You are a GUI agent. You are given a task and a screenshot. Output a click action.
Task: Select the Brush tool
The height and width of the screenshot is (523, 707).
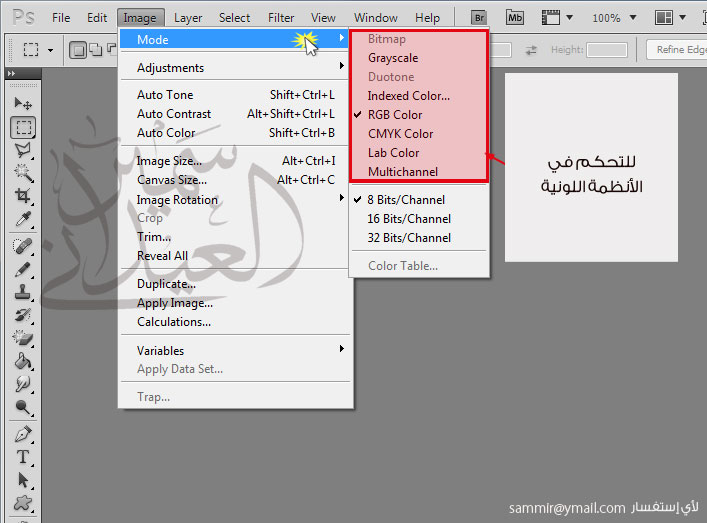tap(23, 270)
